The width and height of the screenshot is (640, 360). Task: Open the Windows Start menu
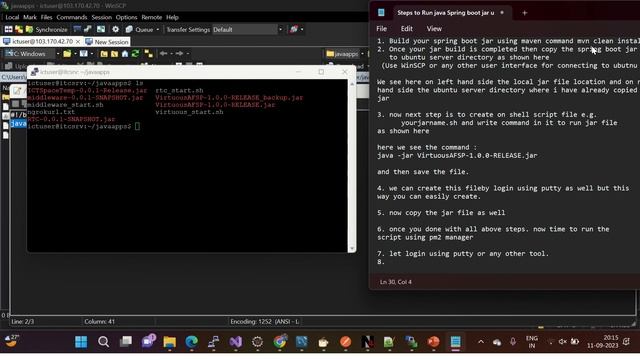(81, 342)
